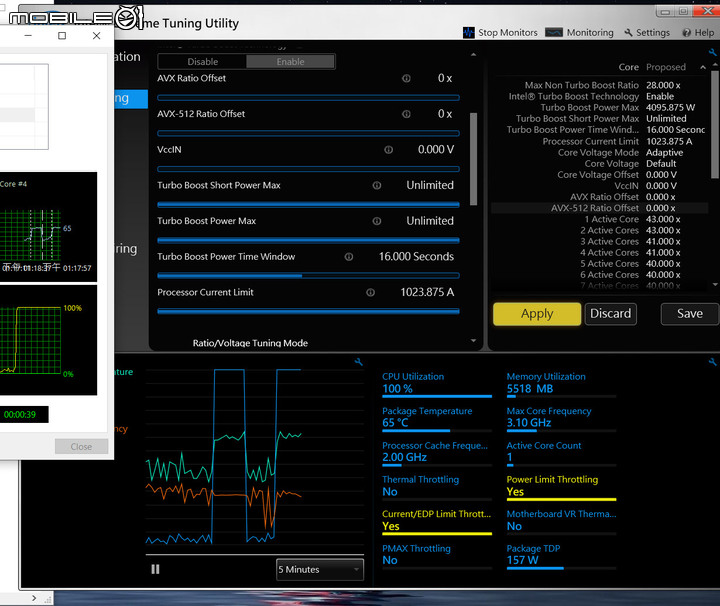Adjust the AVX-512 Ratio Offset slider

[308, 134]
